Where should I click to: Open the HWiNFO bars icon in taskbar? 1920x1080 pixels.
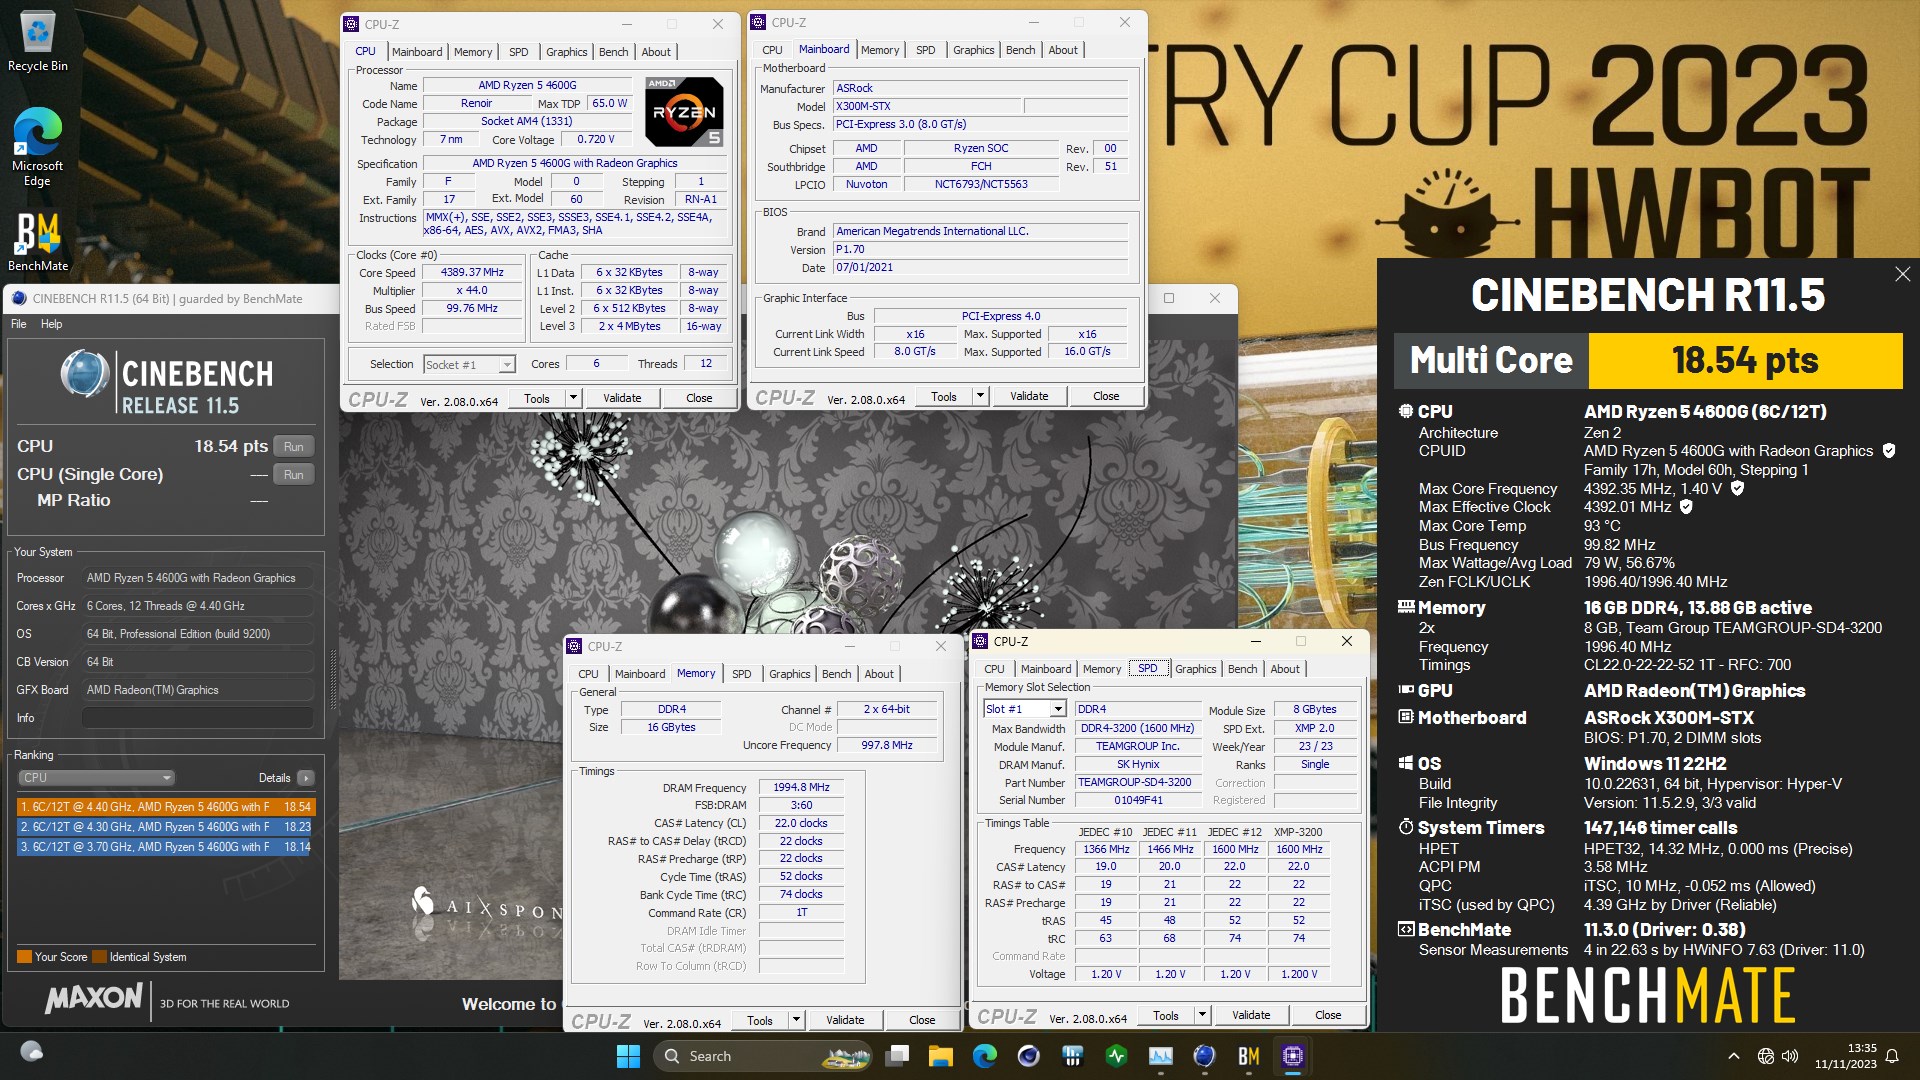point(1073,1056)
